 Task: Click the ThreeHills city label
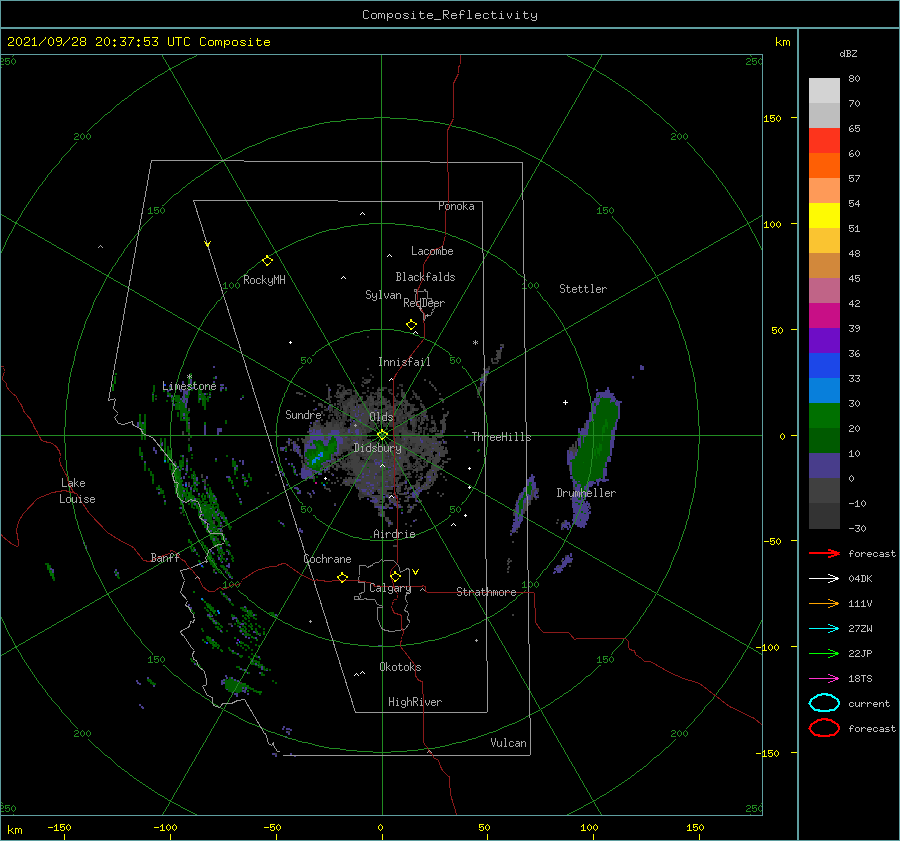pyautogui.click(x=501, y=437)
